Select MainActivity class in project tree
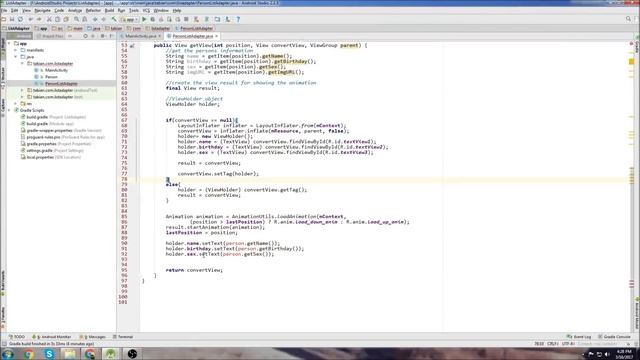Screen dimensions: 640x360 click(56, 70)
